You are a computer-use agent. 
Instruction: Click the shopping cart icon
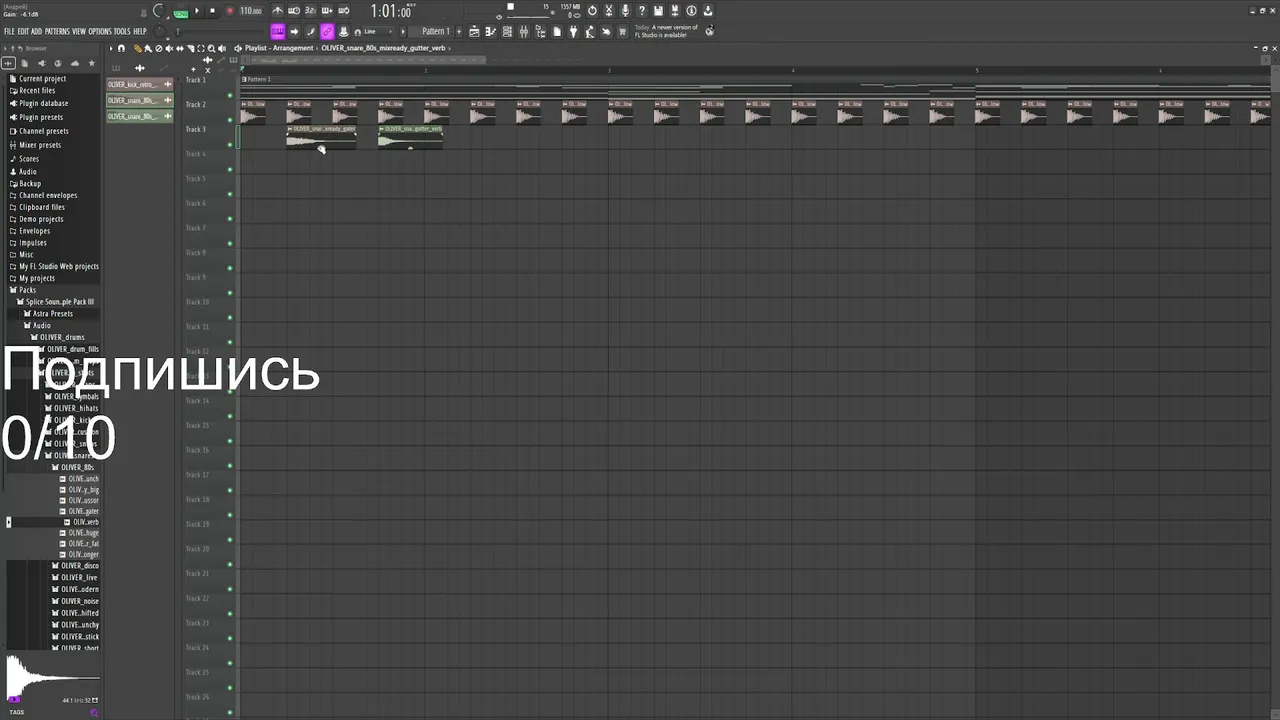(x=622, y=31)
